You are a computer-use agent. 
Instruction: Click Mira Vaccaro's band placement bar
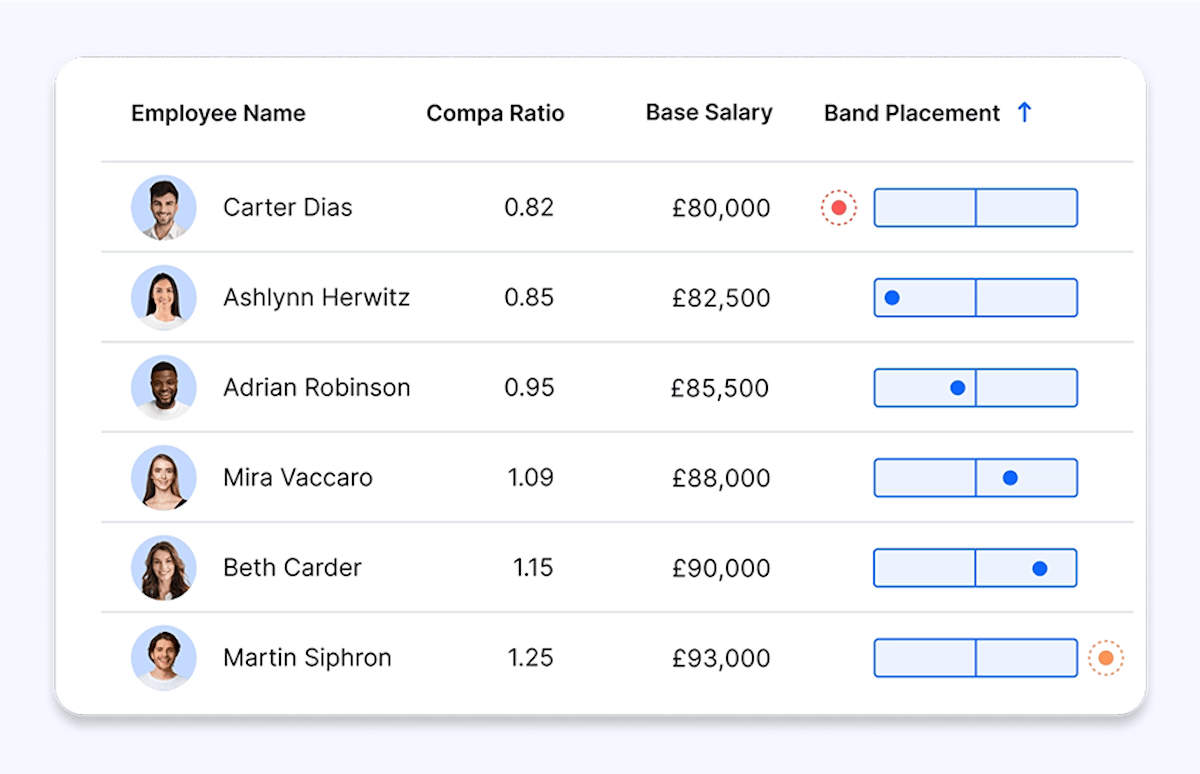click(x=975, y=477)
